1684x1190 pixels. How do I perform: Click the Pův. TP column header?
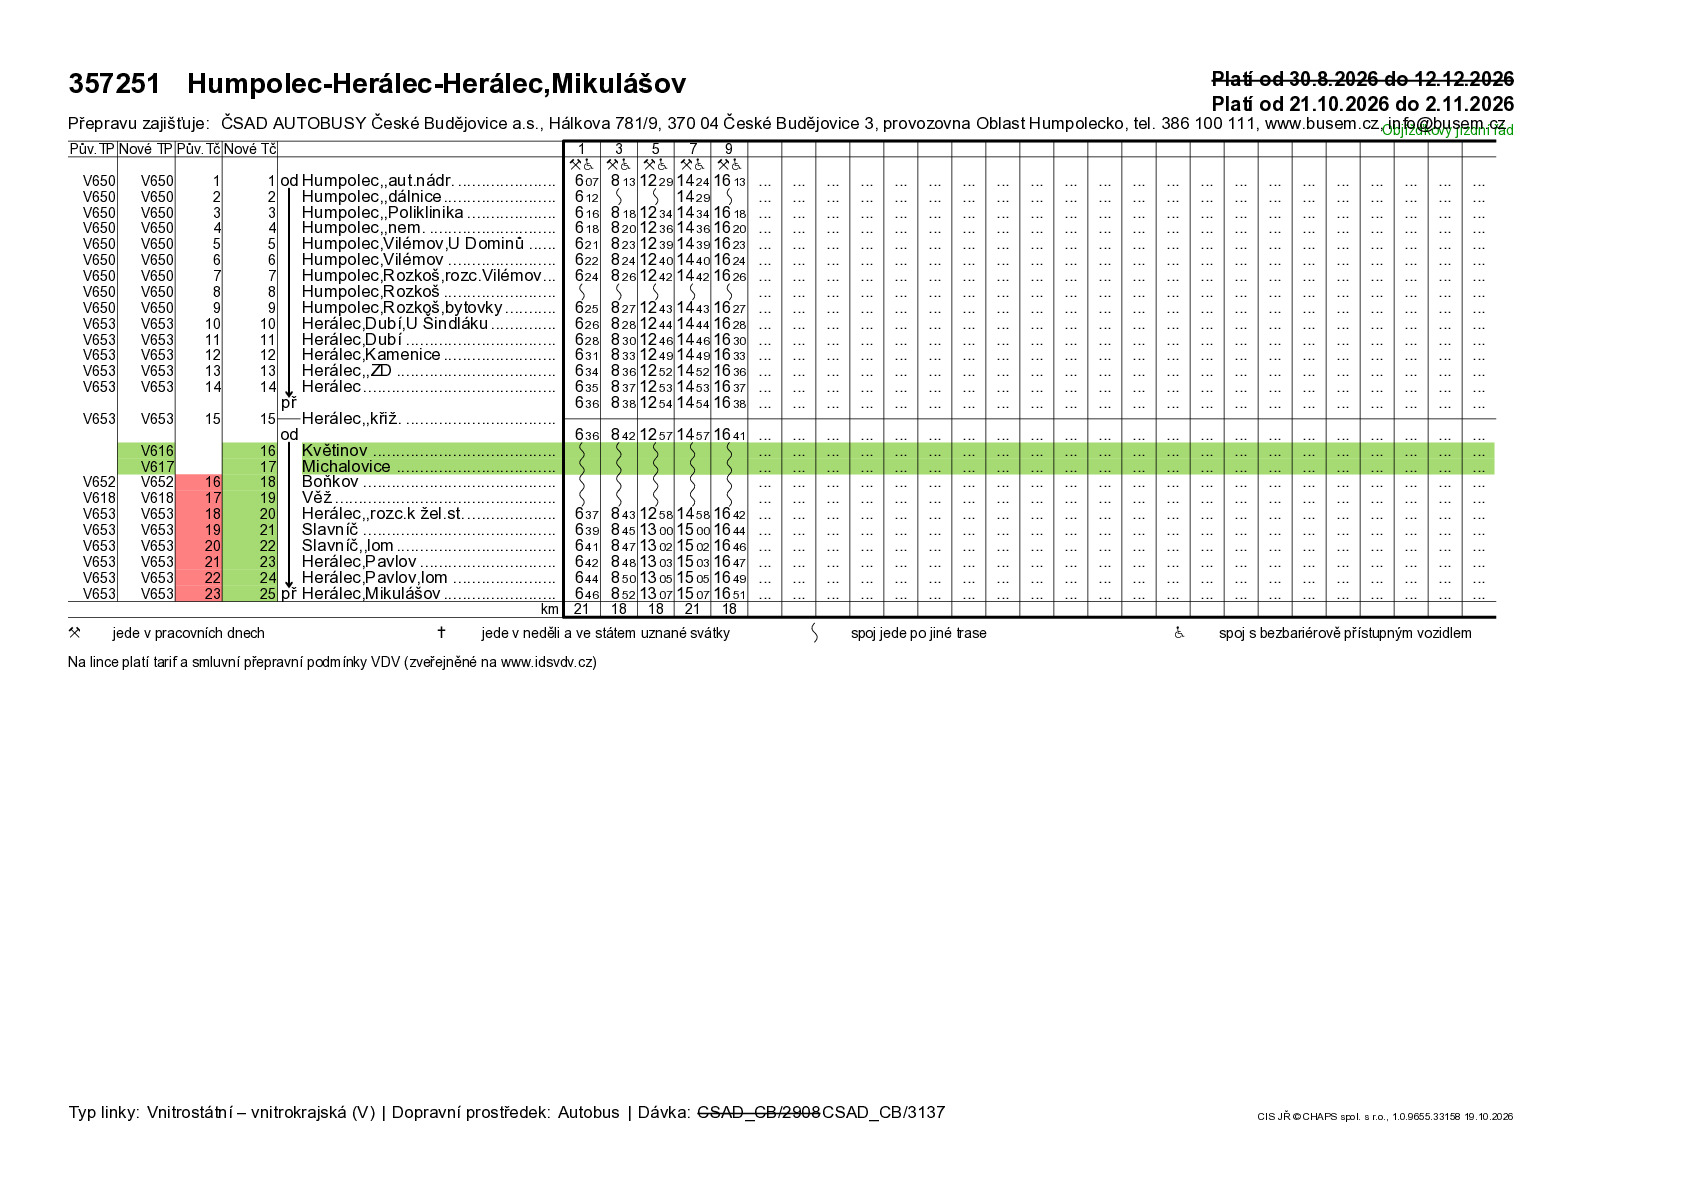coord(92,149)
